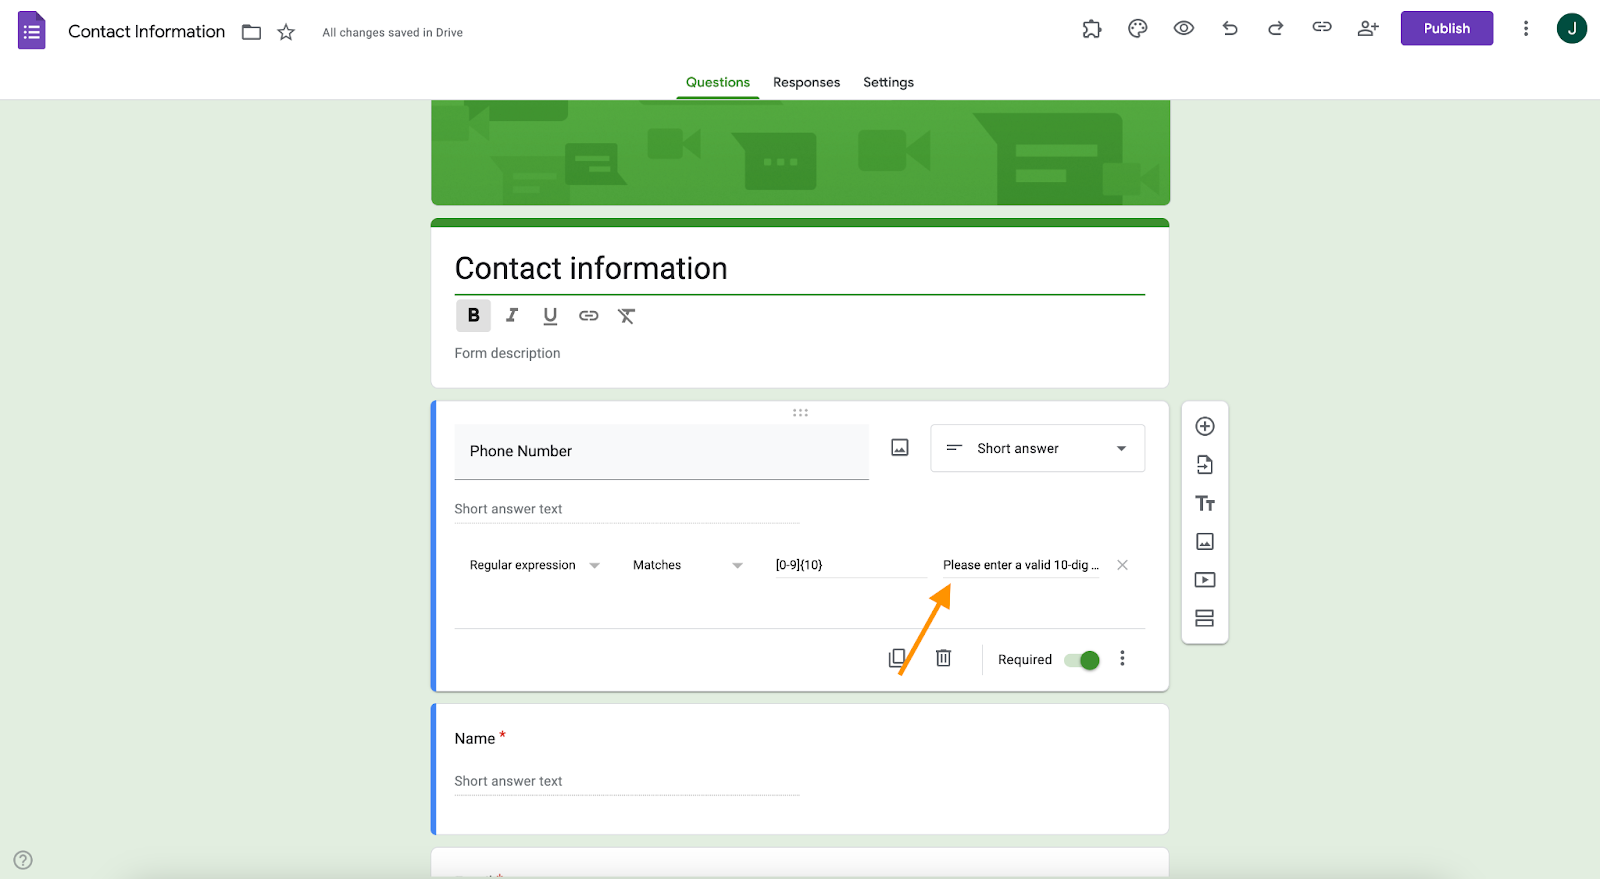Viewport: 1600px width, 879px height.
Task: Click the Publish button
Action: pyautogui.click(x=1446, y=28)
